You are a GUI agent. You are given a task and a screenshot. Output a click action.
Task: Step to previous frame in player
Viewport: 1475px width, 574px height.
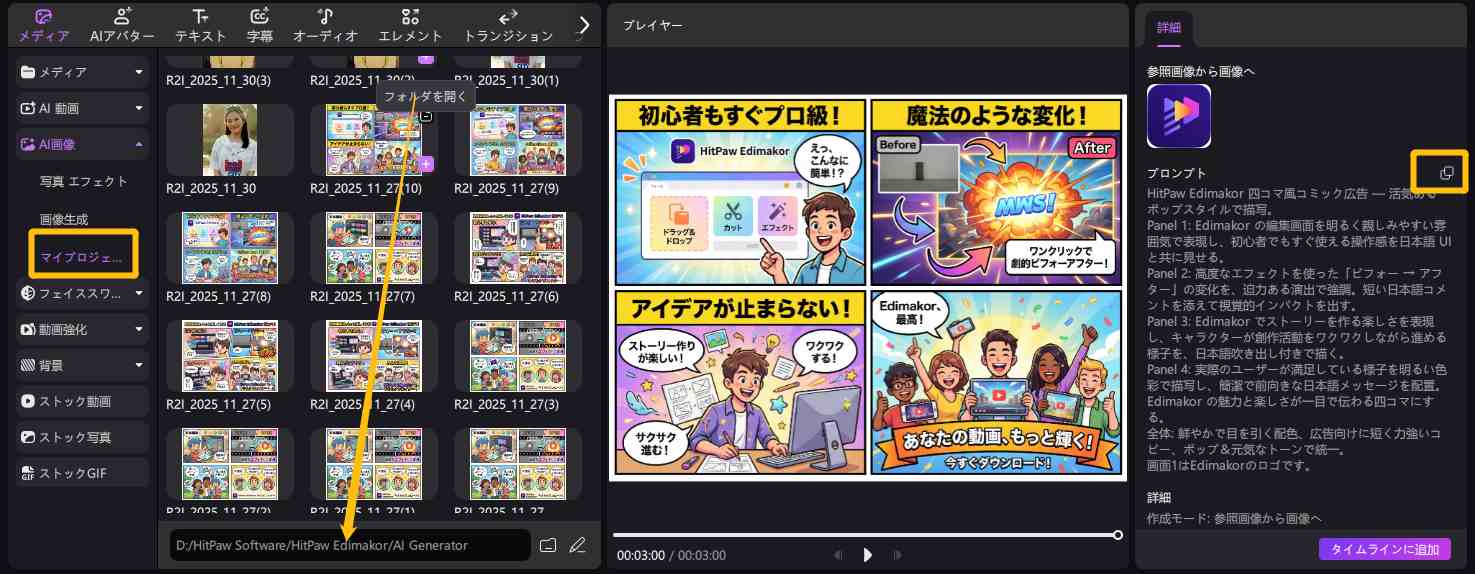pyautogui.click(x=837, y=555)
